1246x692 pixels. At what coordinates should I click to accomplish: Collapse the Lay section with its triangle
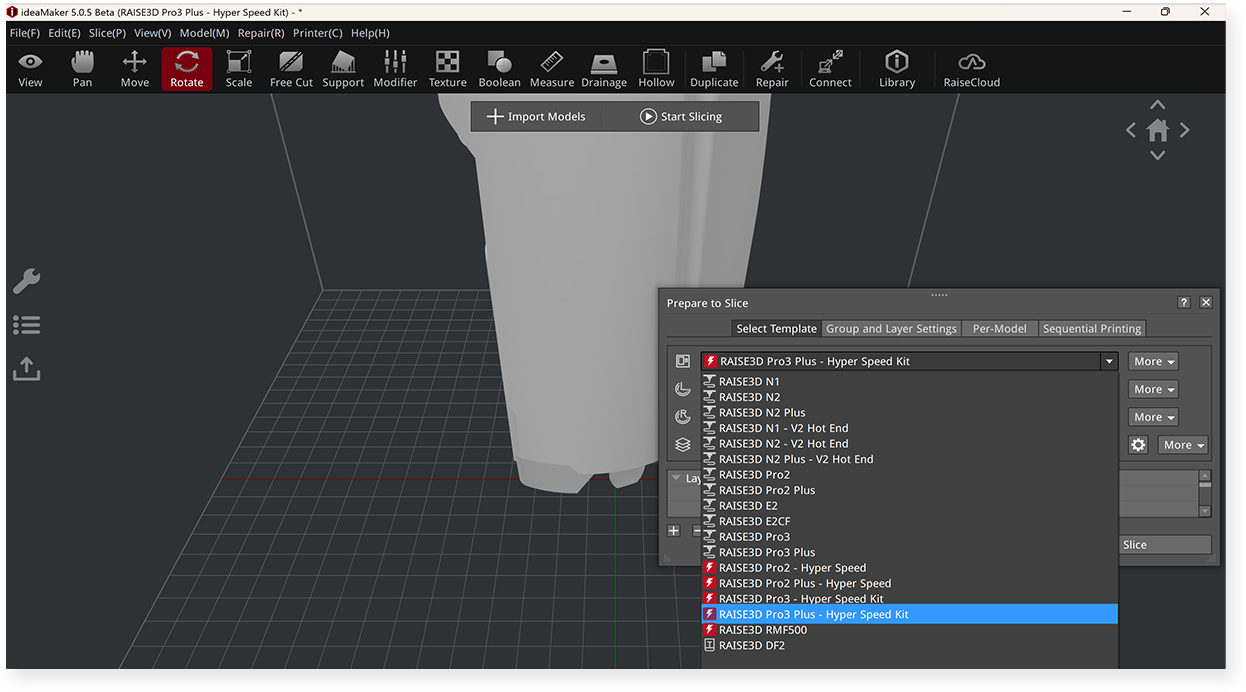pyautogui.click(x=676, y=477)
